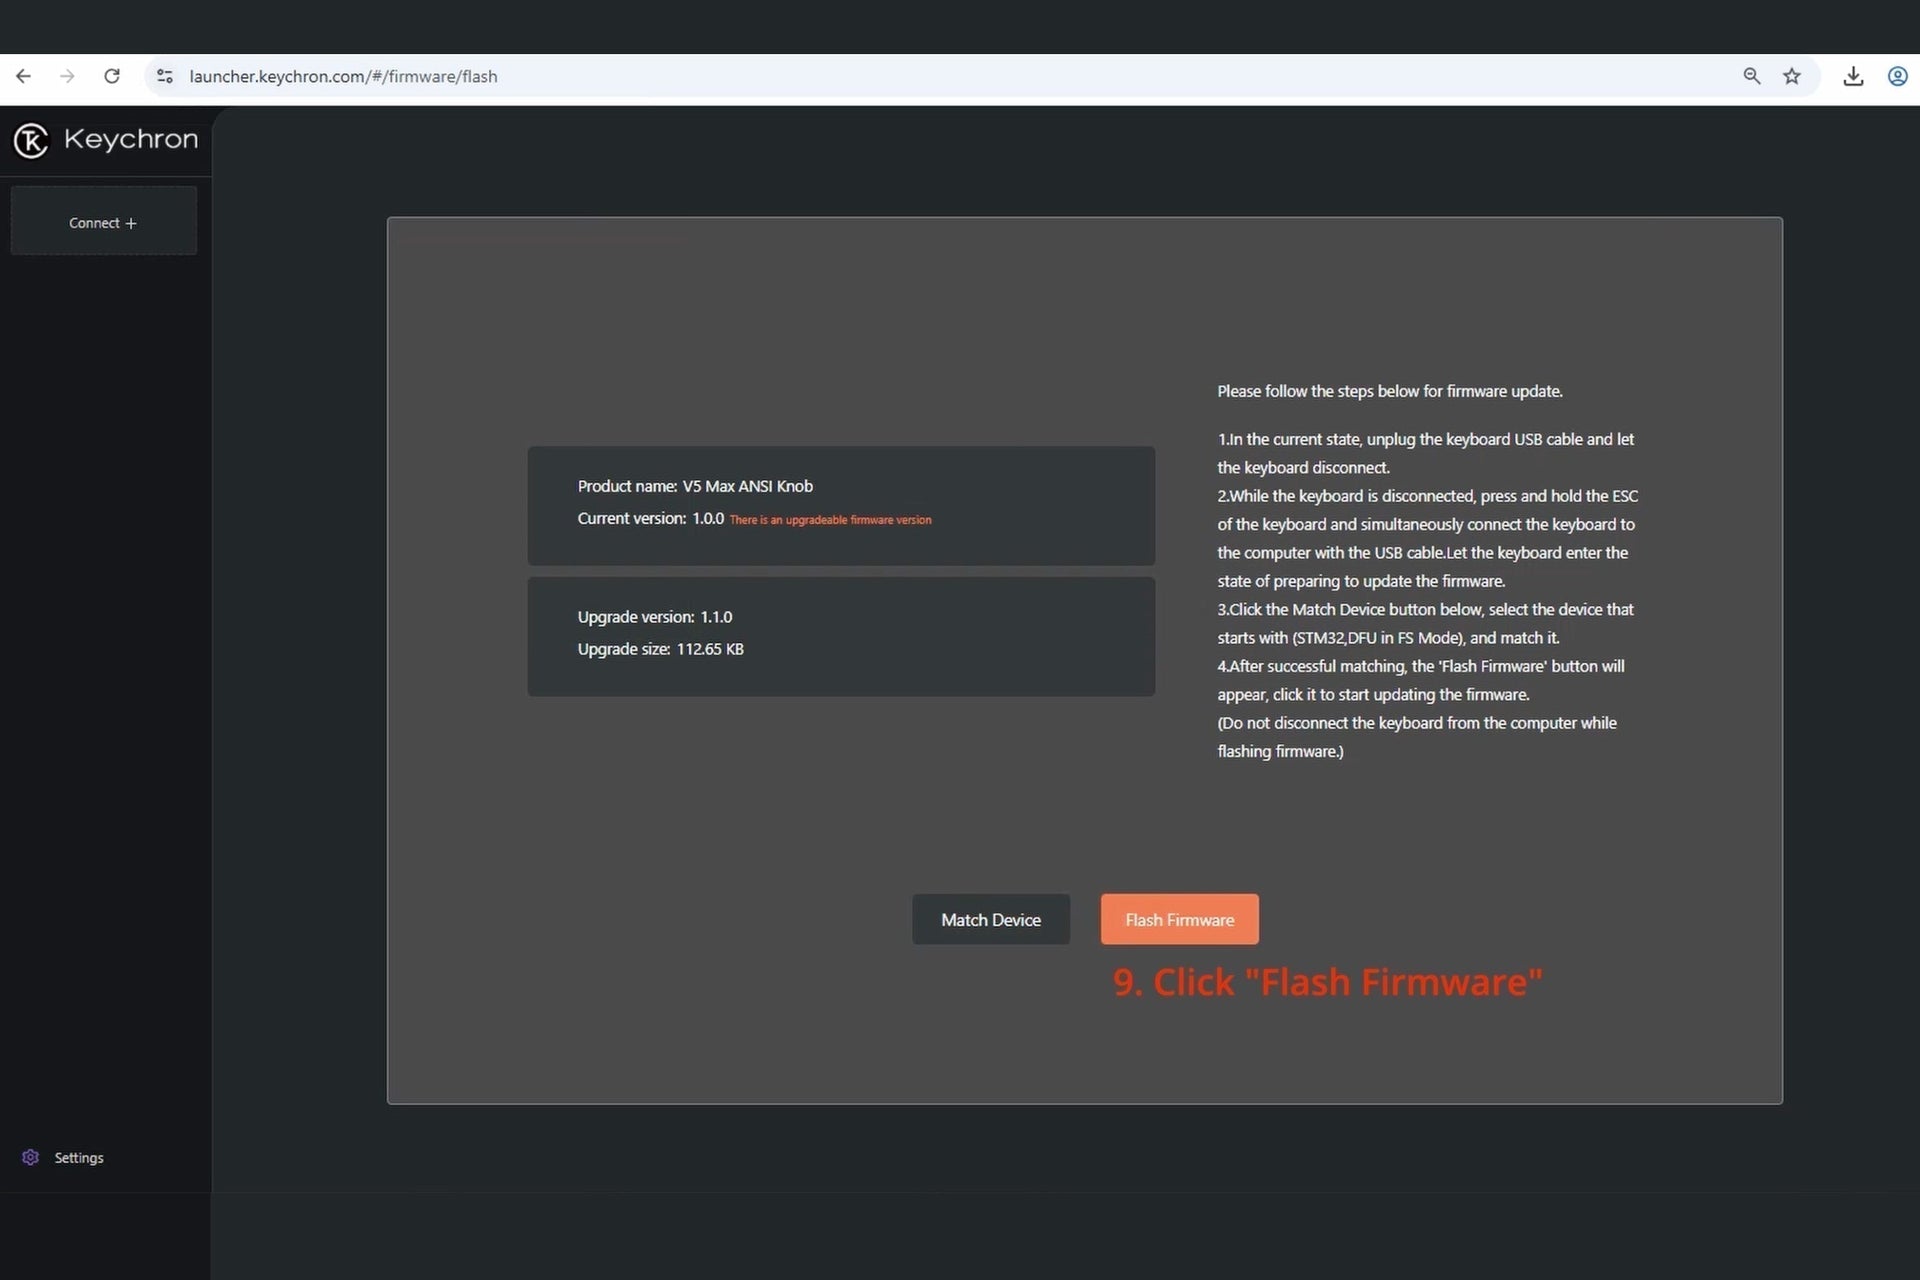
Task: Click the orange Flash Firmware button
Action: pyautogui.click(x=1179, y=919)
